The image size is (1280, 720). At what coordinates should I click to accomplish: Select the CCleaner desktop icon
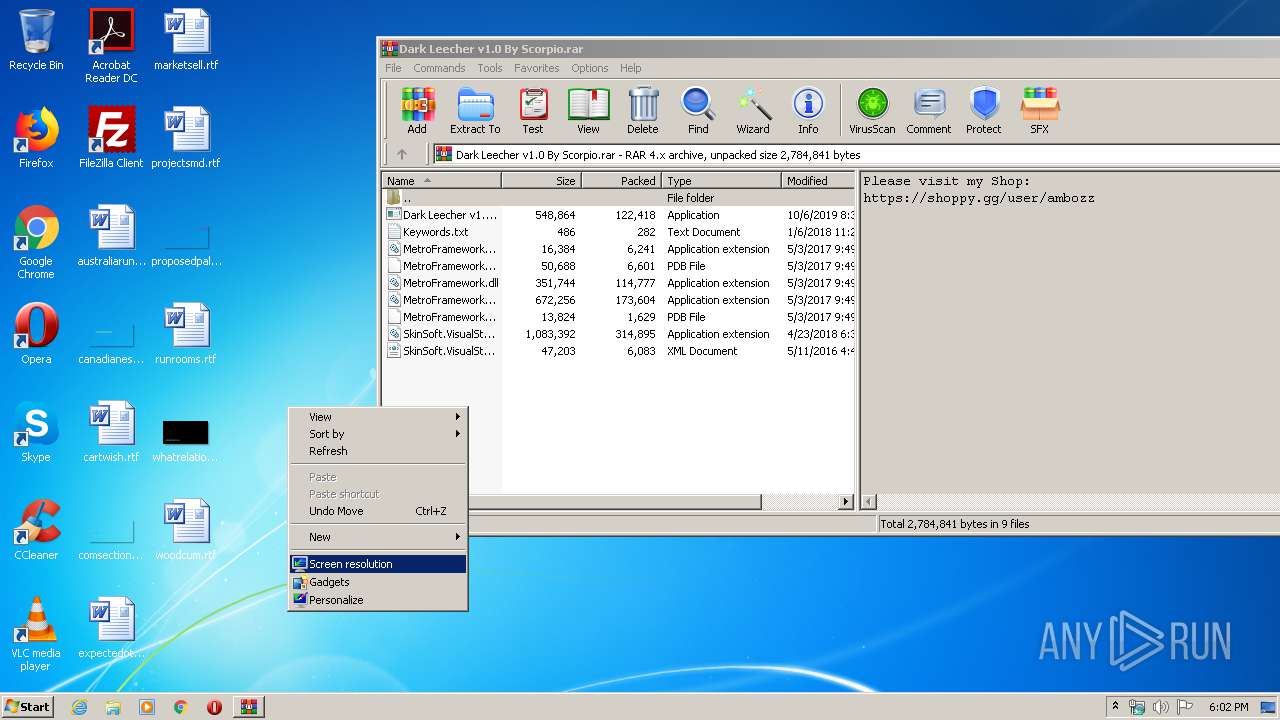(36, 530)
